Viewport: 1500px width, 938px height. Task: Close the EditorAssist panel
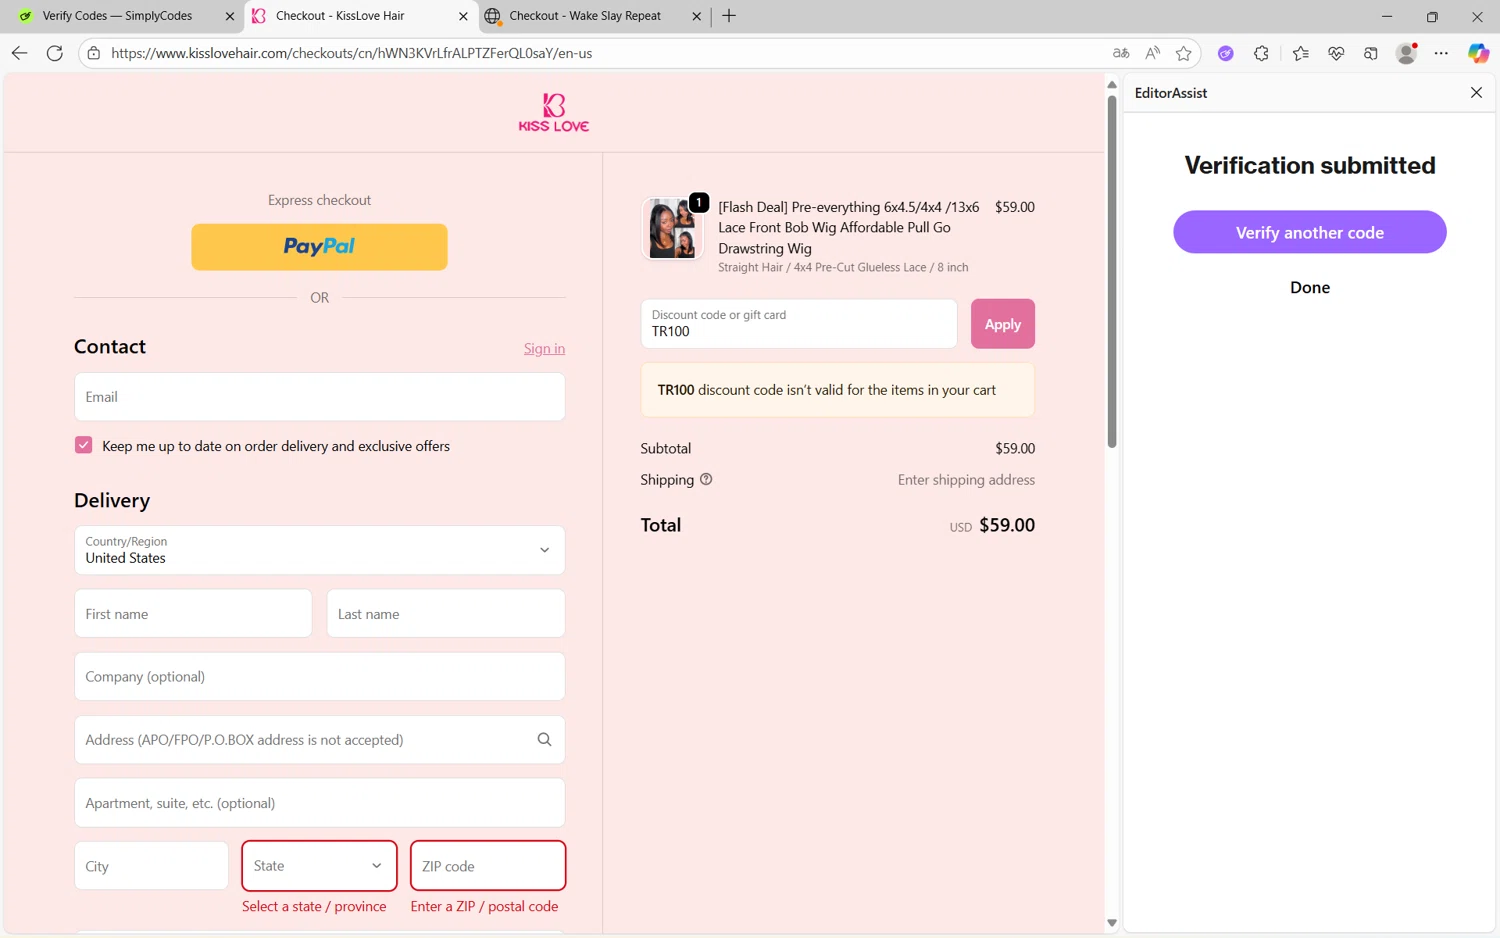point(1476,92)
